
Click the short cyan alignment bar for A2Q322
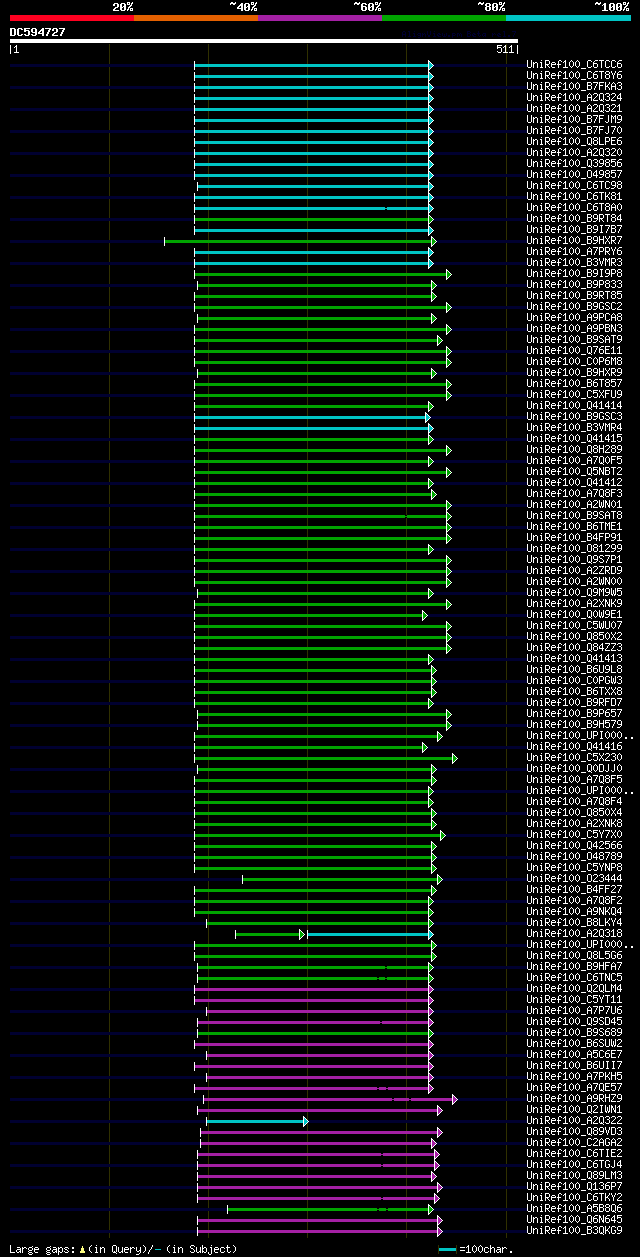256,1121
